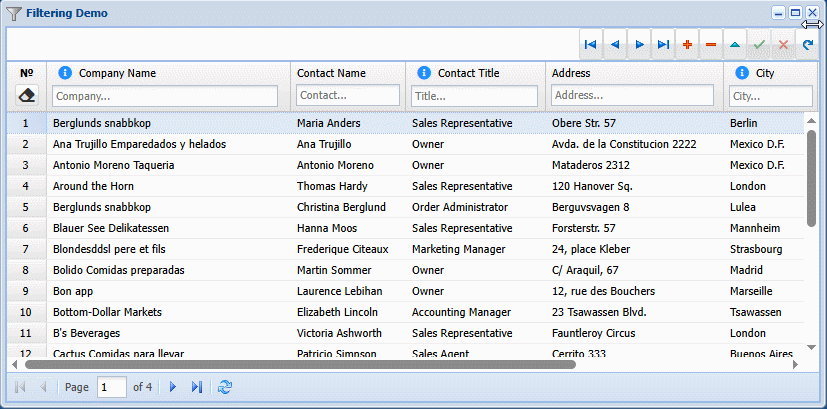Clear filters using the eraser icon

27,96
